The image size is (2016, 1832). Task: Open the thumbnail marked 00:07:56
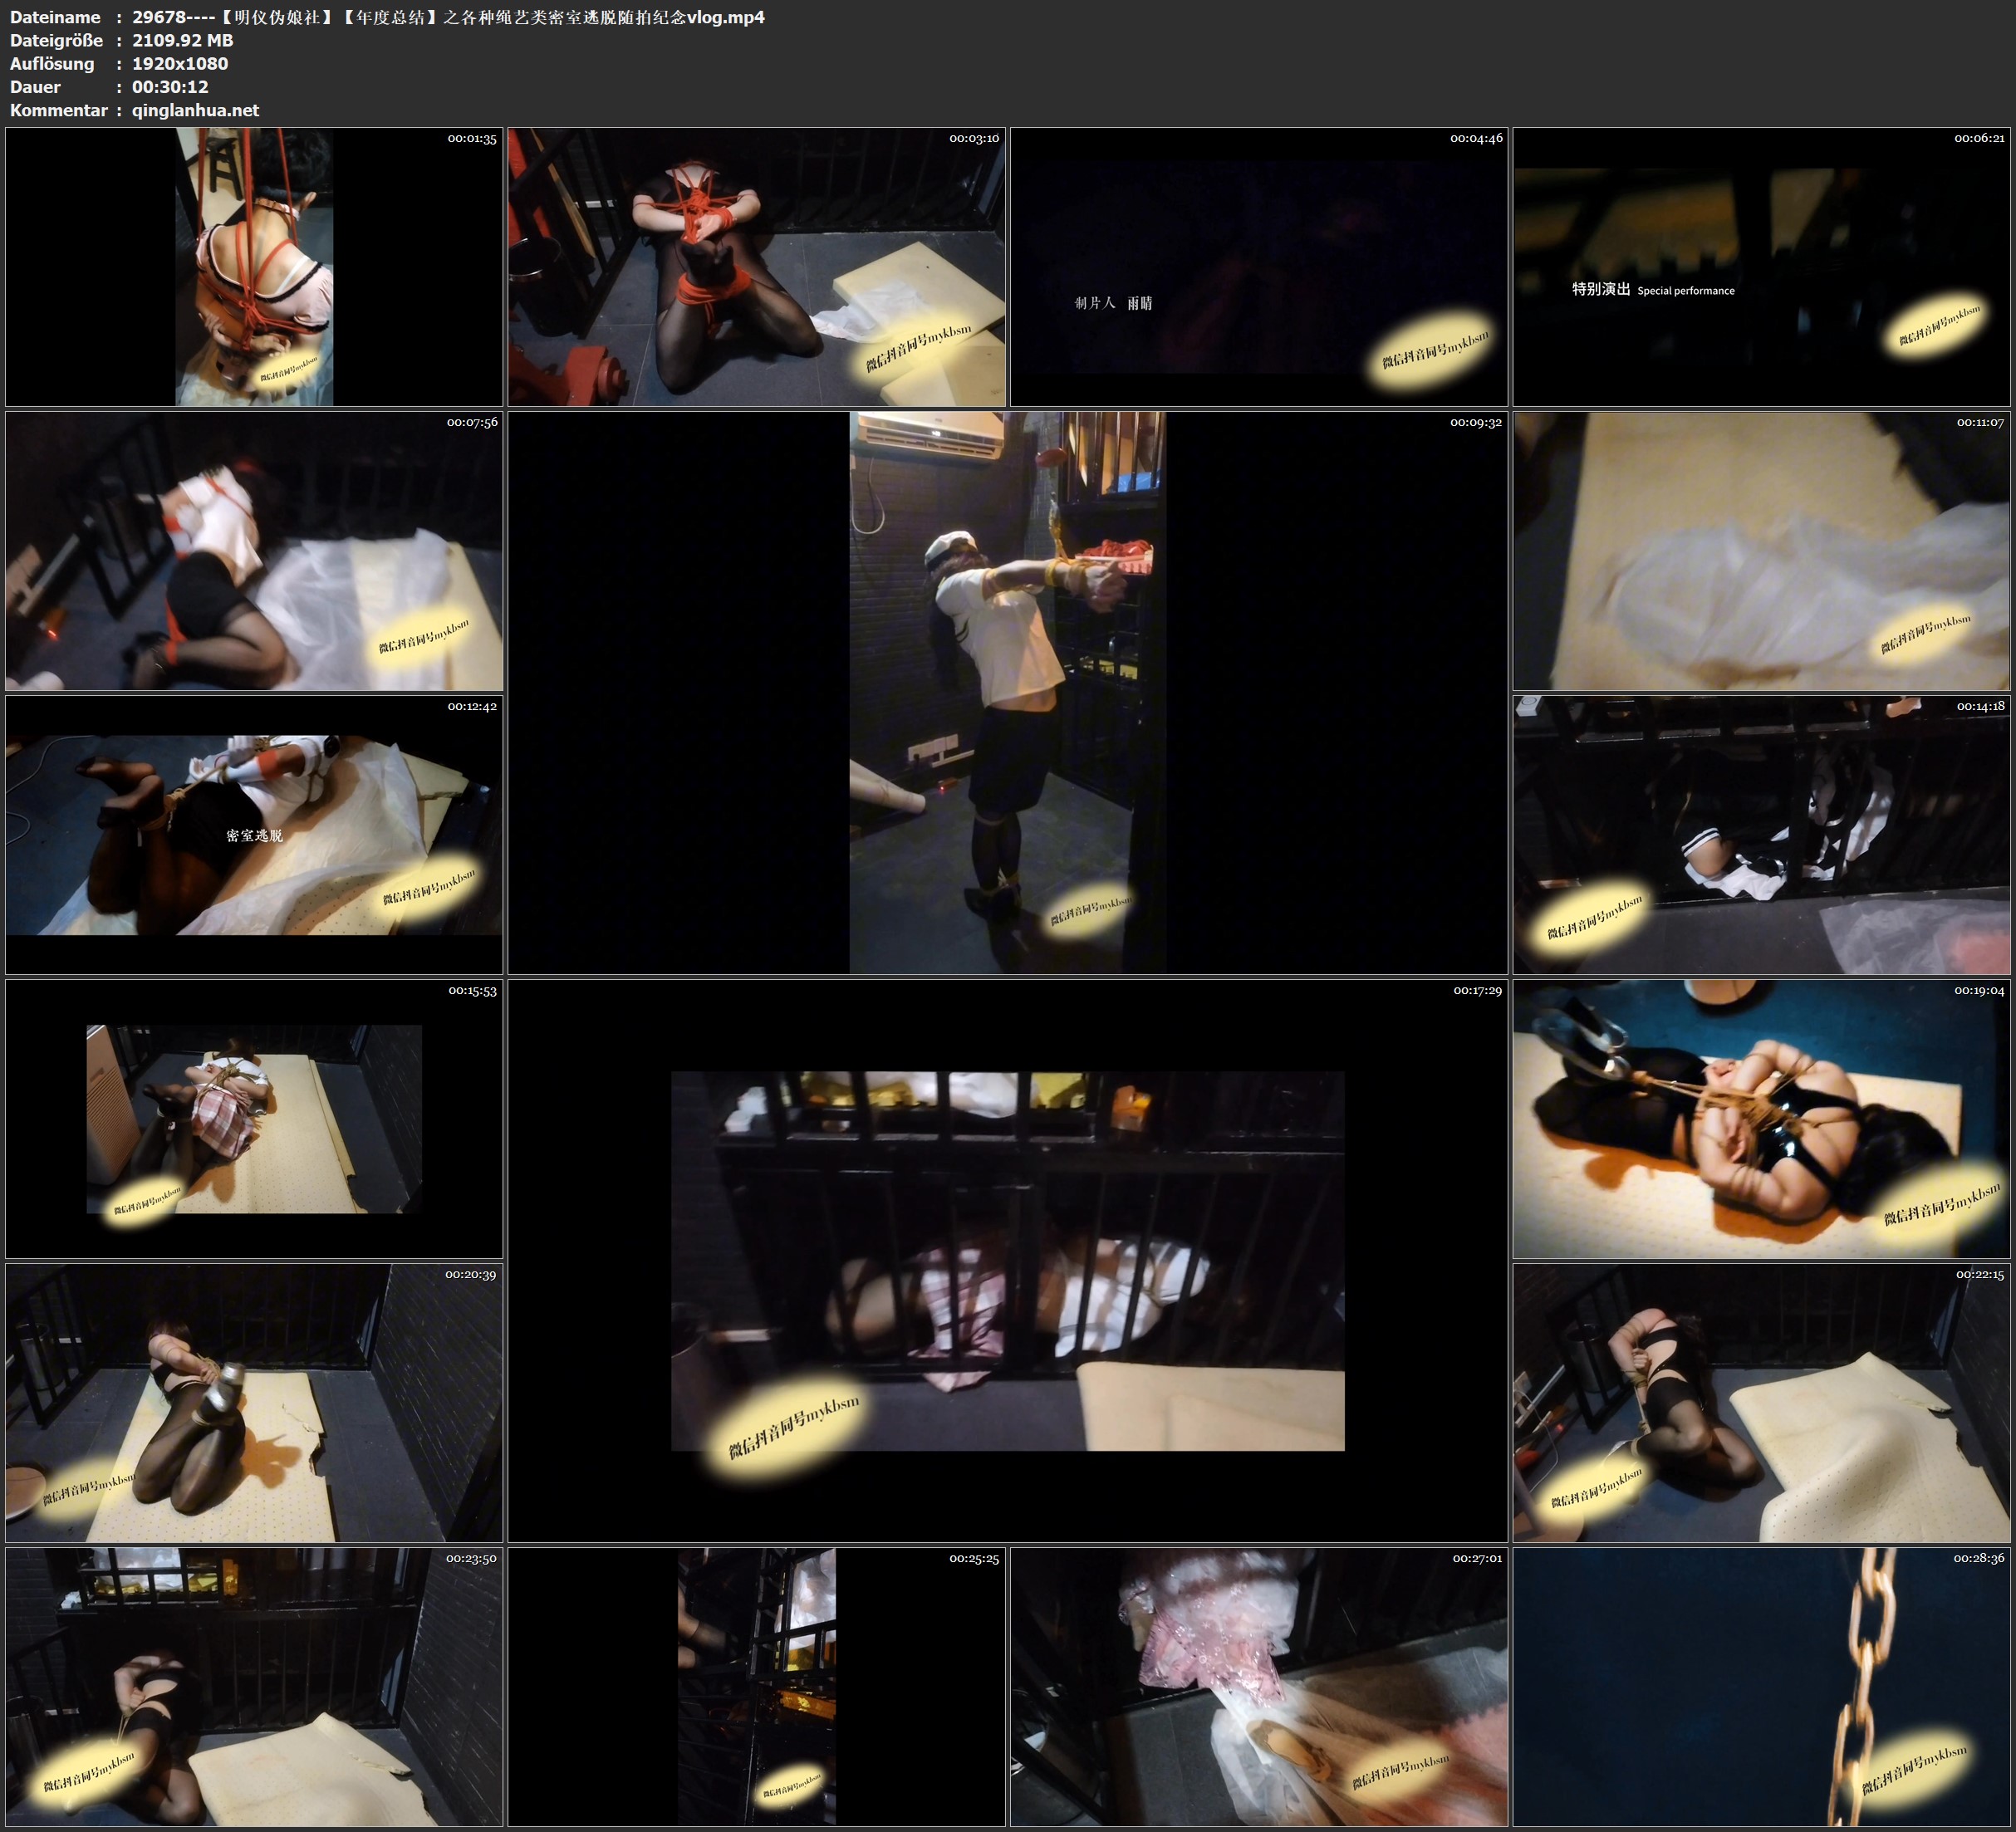click(254, 550)
